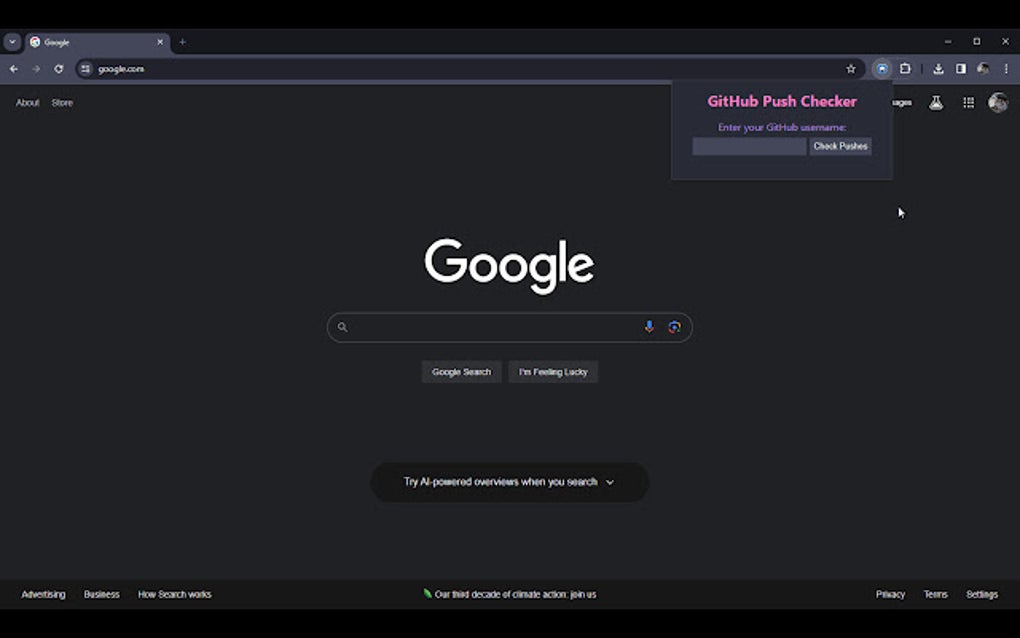Open the Downloads icon in the toolbar
The width and height of the screenshot is (1020, 638).
pyautogui.click(x=938, y=68)
